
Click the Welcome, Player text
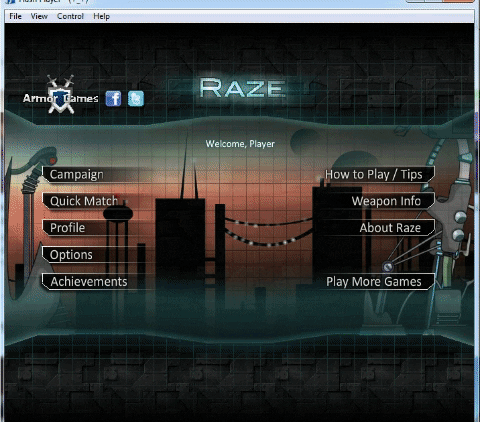point(240,144)
